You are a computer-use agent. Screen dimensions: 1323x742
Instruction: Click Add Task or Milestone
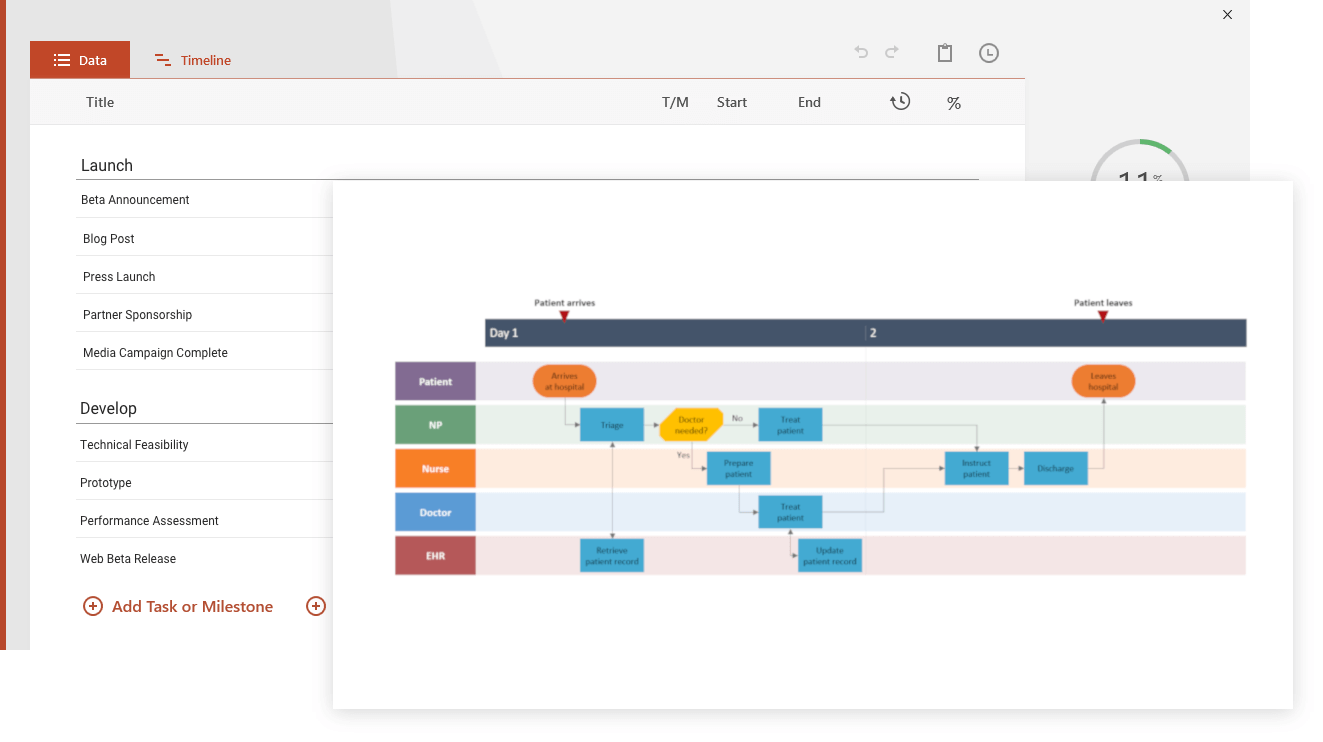[190, 606]
